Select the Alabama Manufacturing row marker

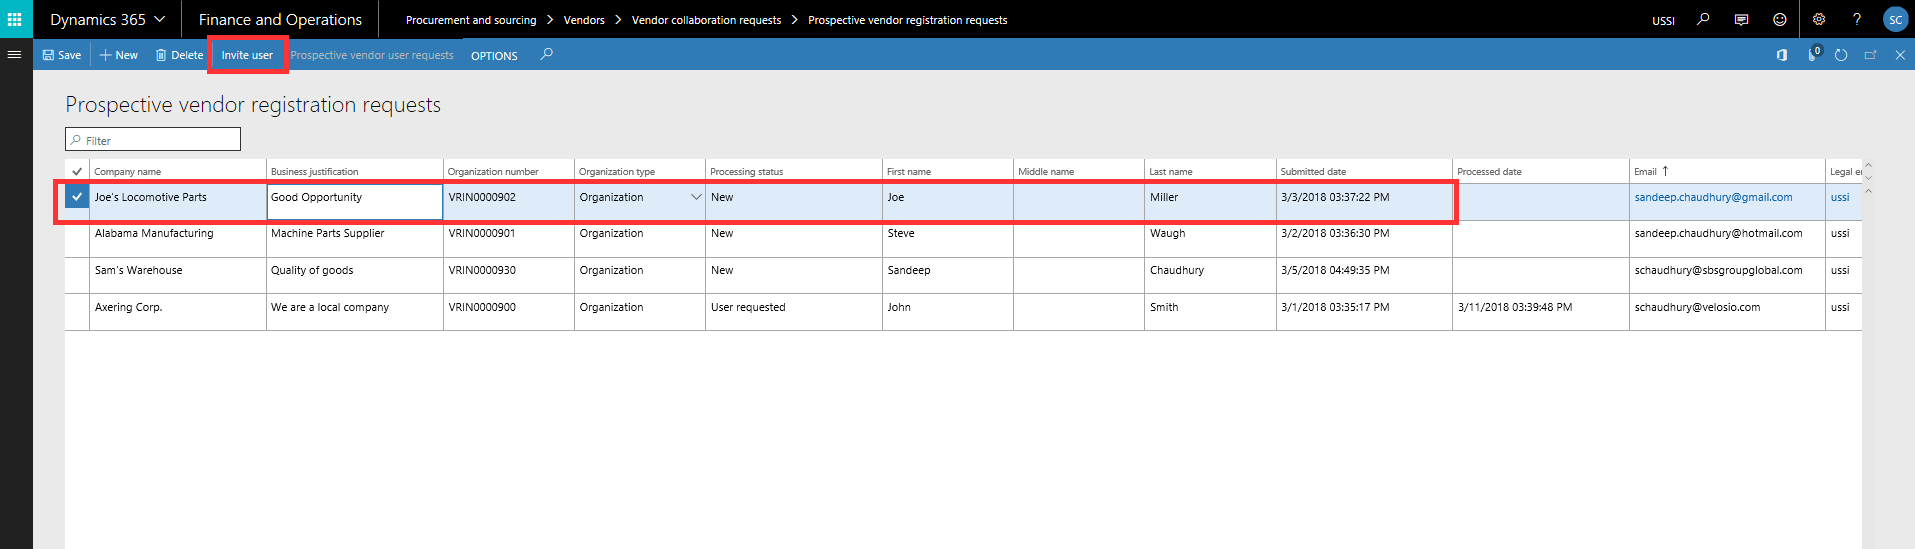(x=77, y=234)
